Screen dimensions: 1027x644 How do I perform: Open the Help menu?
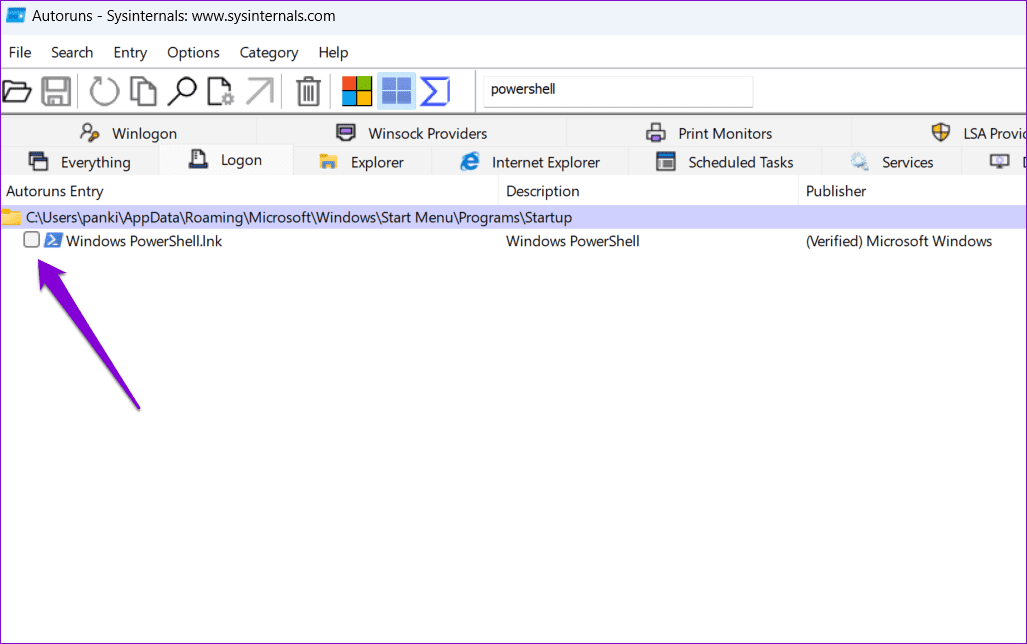pyautogui.click(x=333, y=52)
